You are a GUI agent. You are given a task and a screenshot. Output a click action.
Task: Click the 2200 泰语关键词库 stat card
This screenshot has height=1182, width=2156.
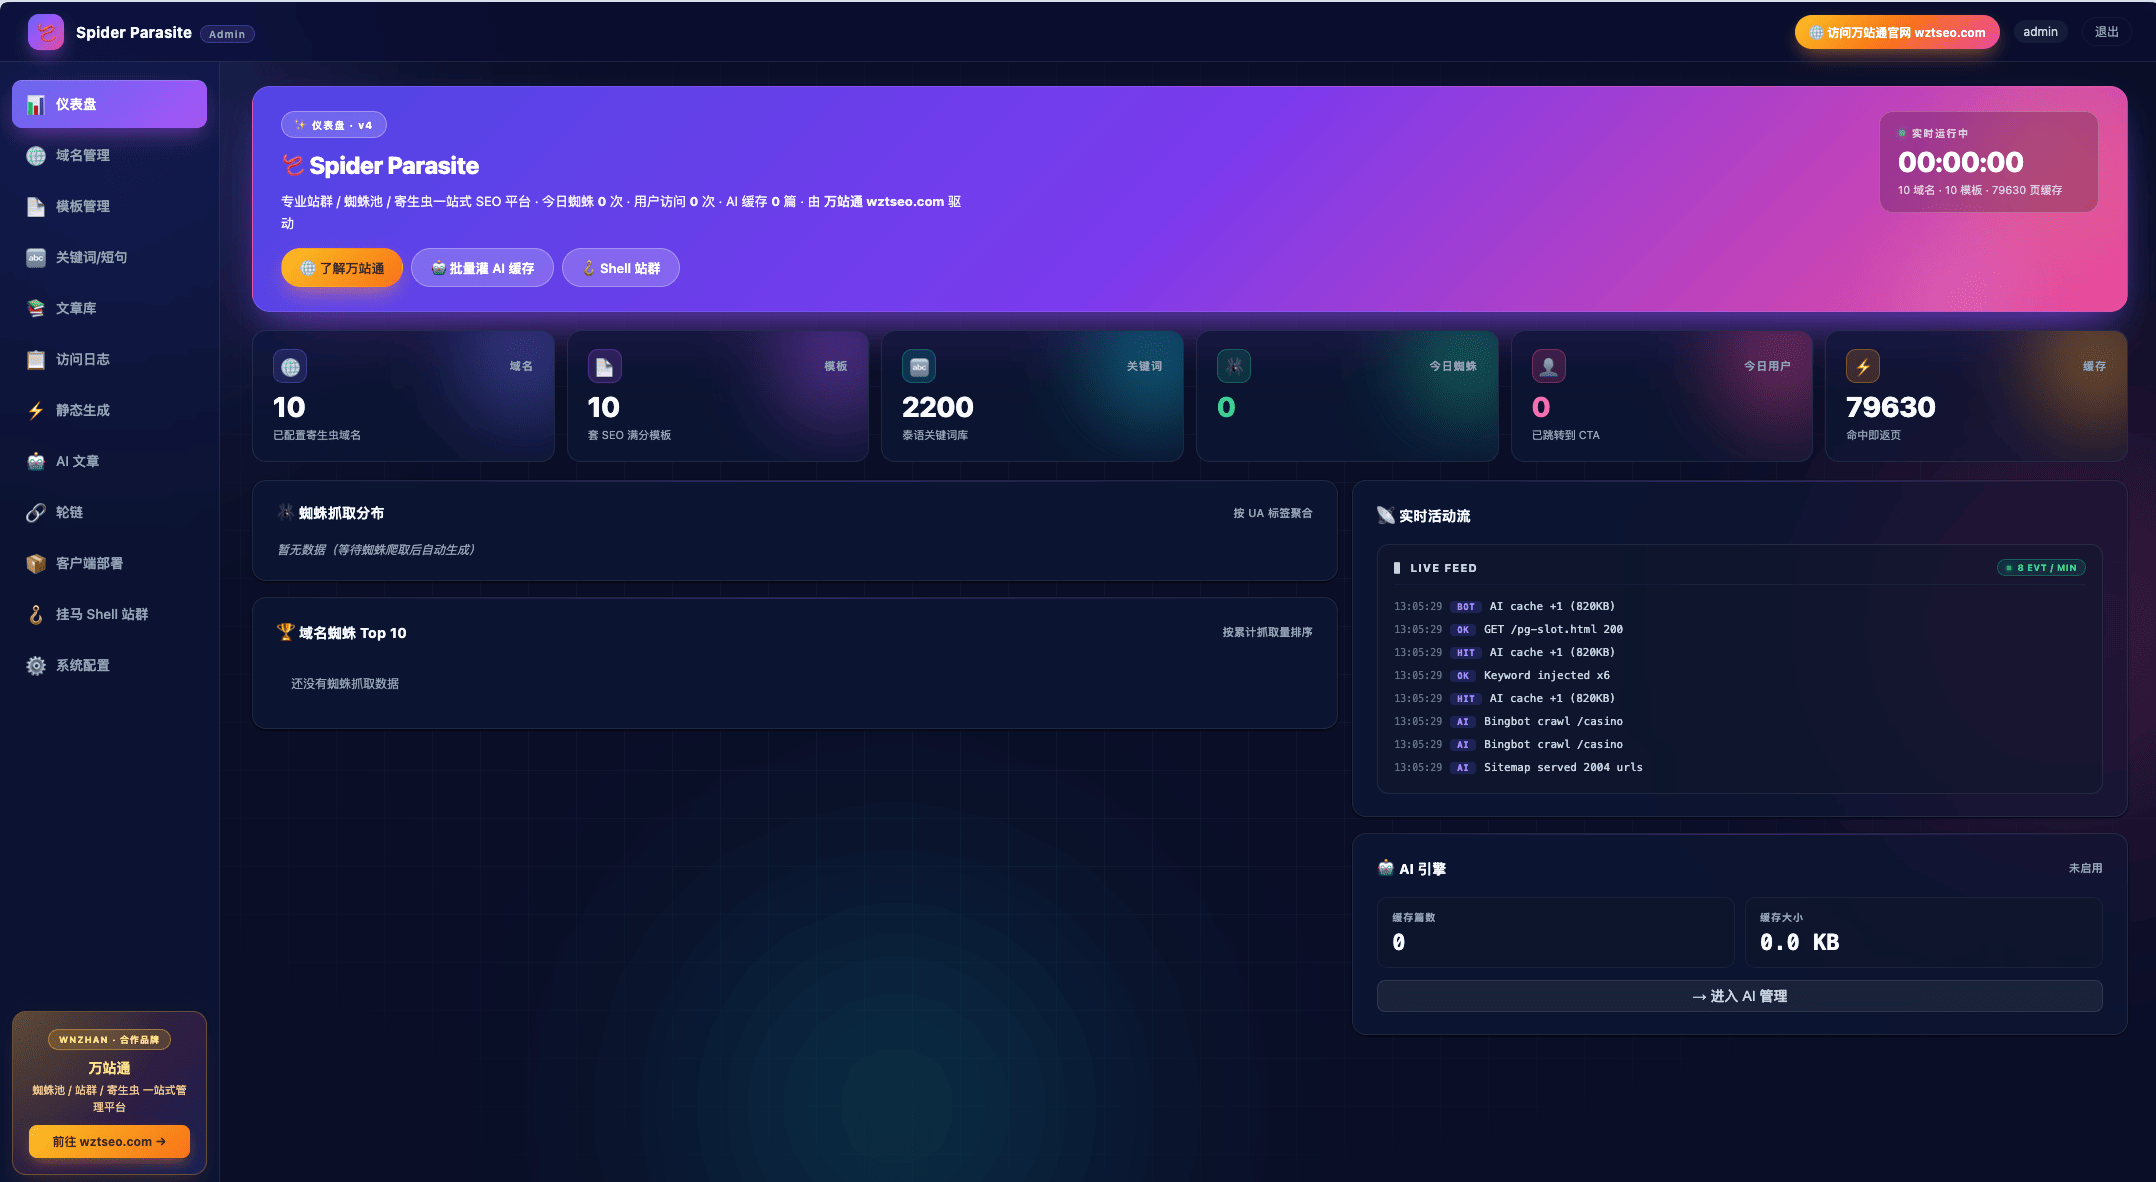1032,396
